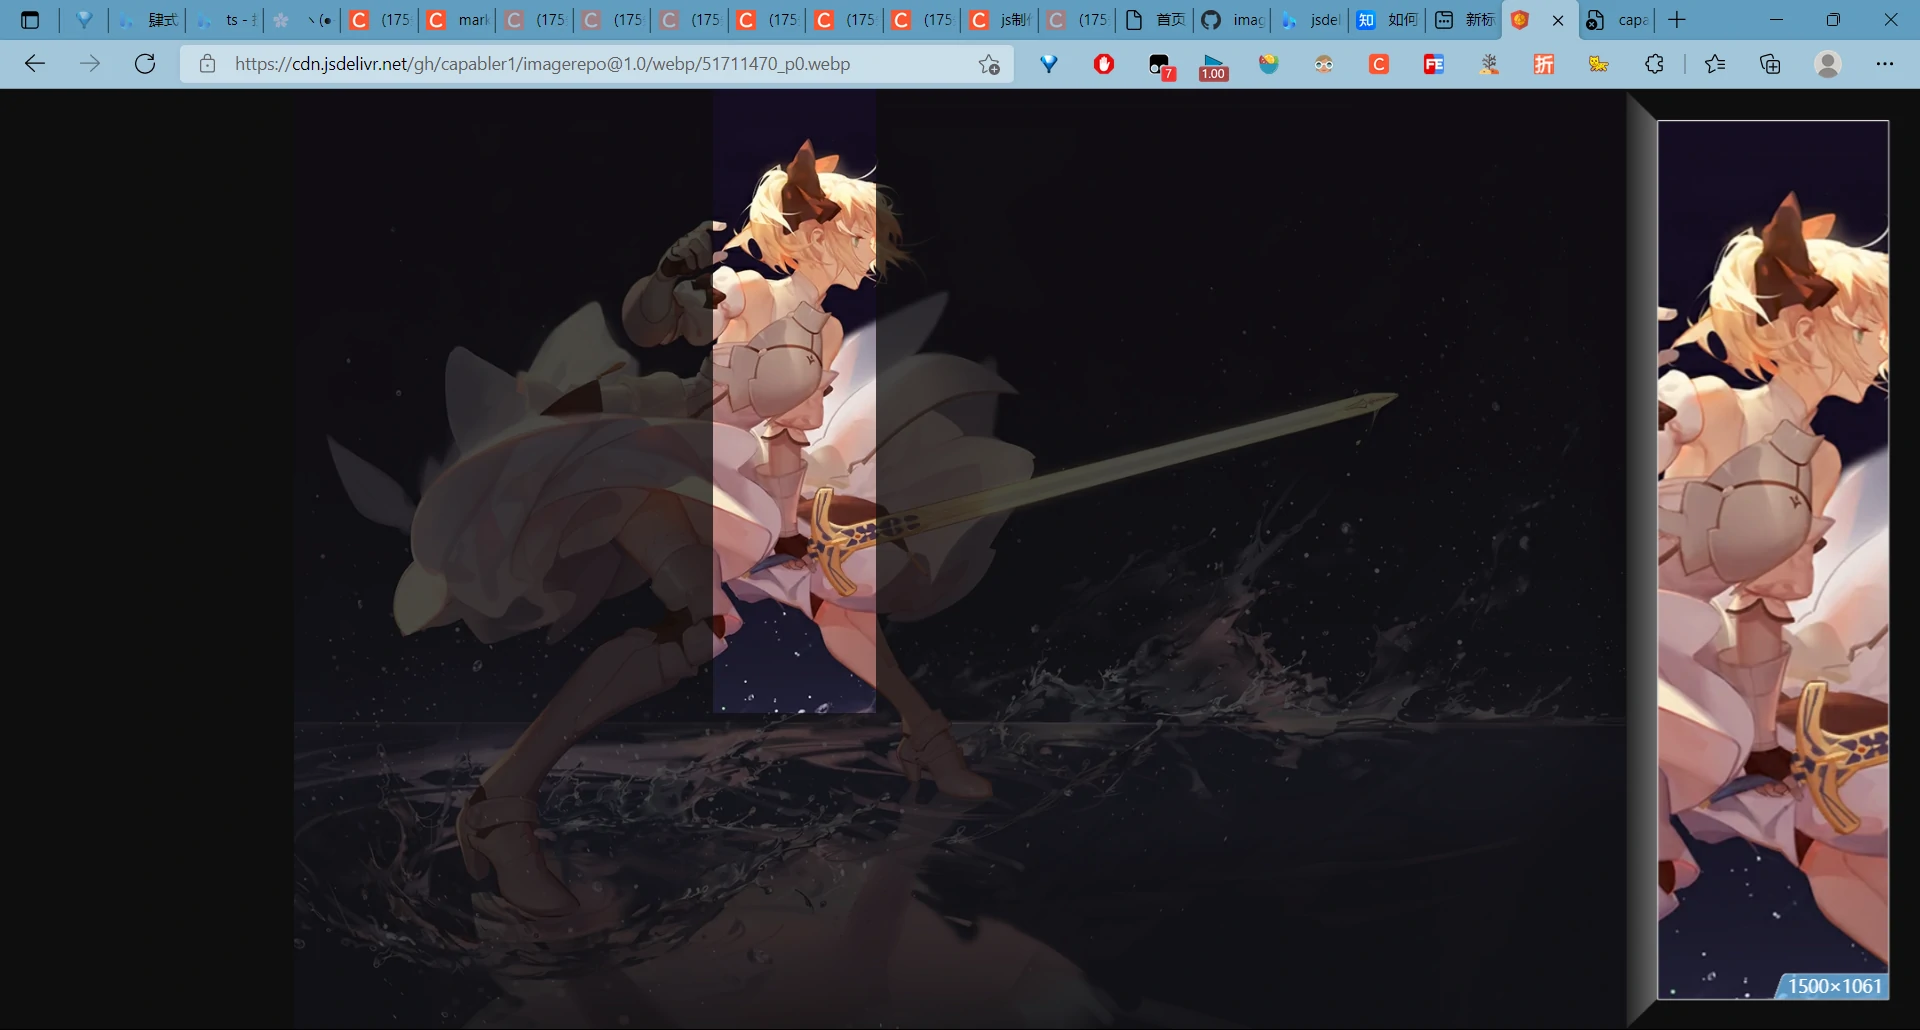Go back to the previous page
1920x1030 pixels.
pyautogui.click(x=35, y=64)
